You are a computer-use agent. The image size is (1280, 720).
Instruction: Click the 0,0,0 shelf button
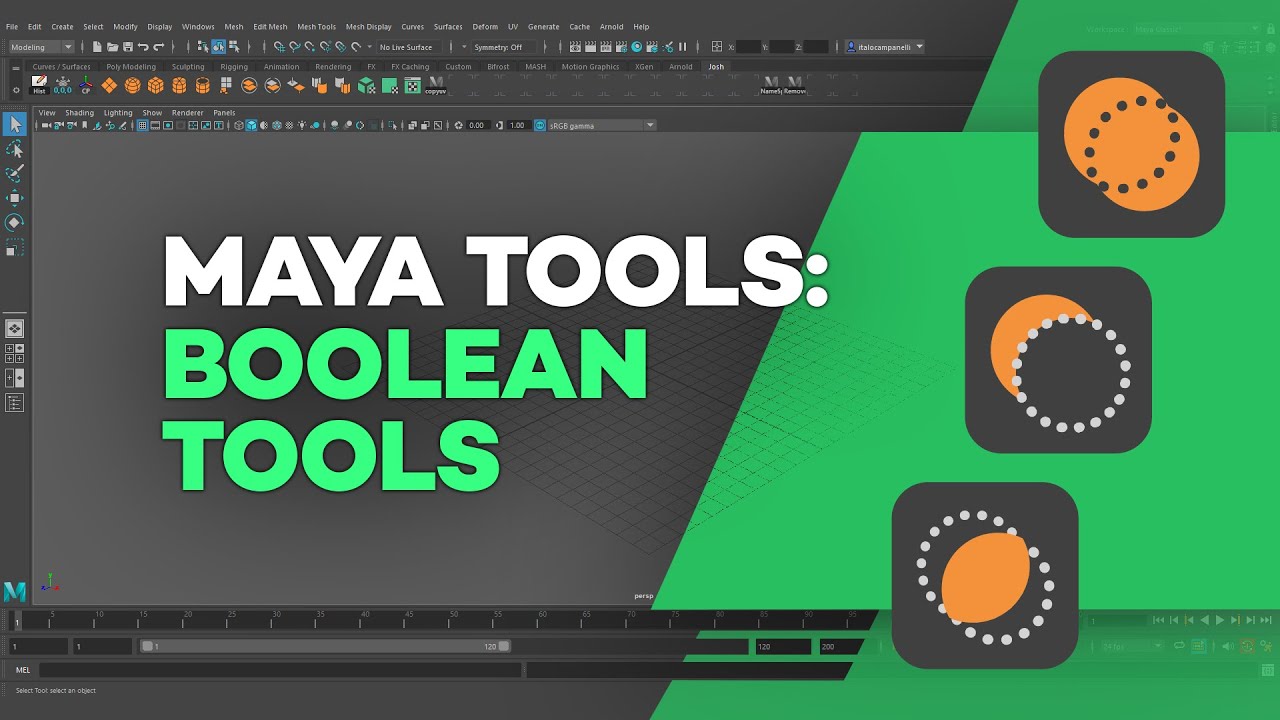(63, 85)
